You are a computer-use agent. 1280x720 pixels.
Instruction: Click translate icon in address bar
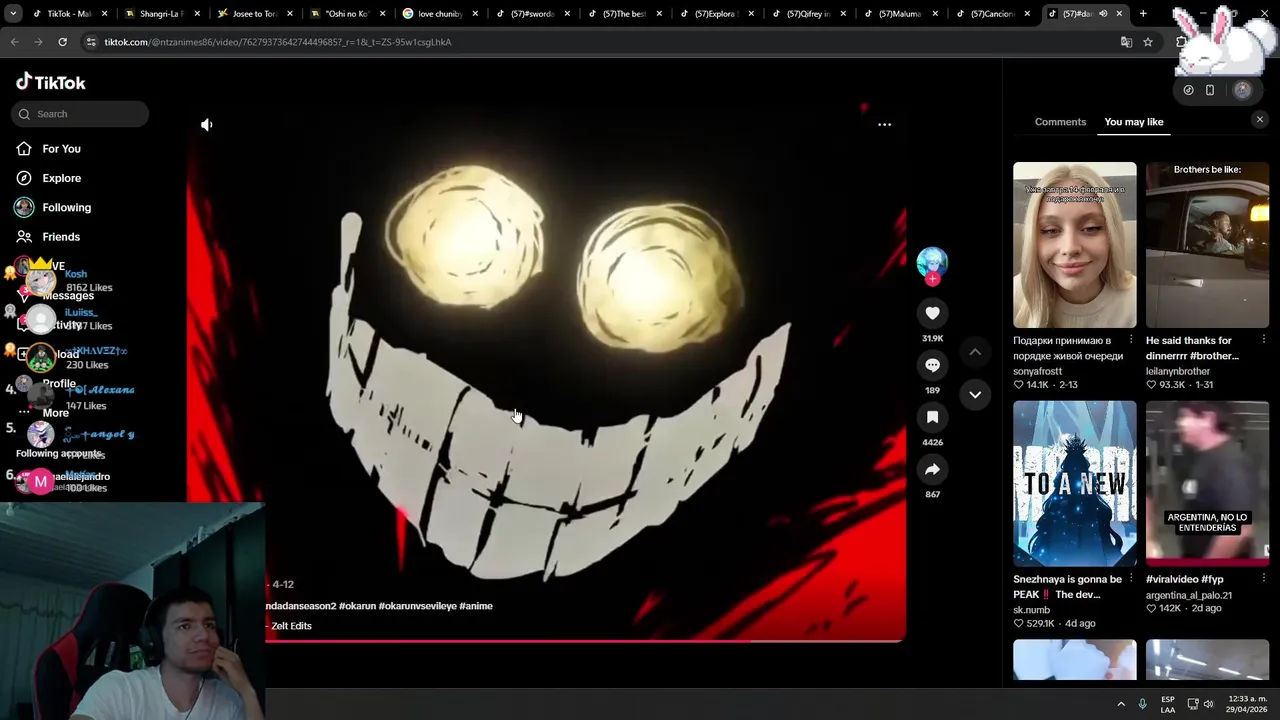point(1126,42)
